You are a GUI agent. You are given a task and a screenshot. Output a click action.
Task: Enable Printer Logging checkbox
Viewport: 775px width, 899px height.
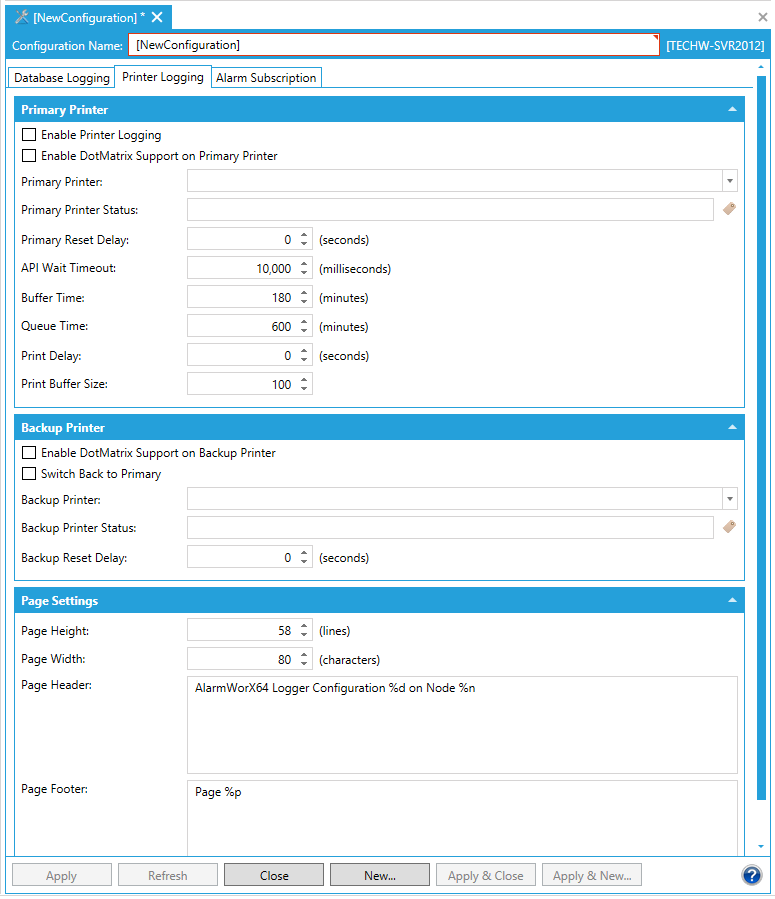(29, 135)
